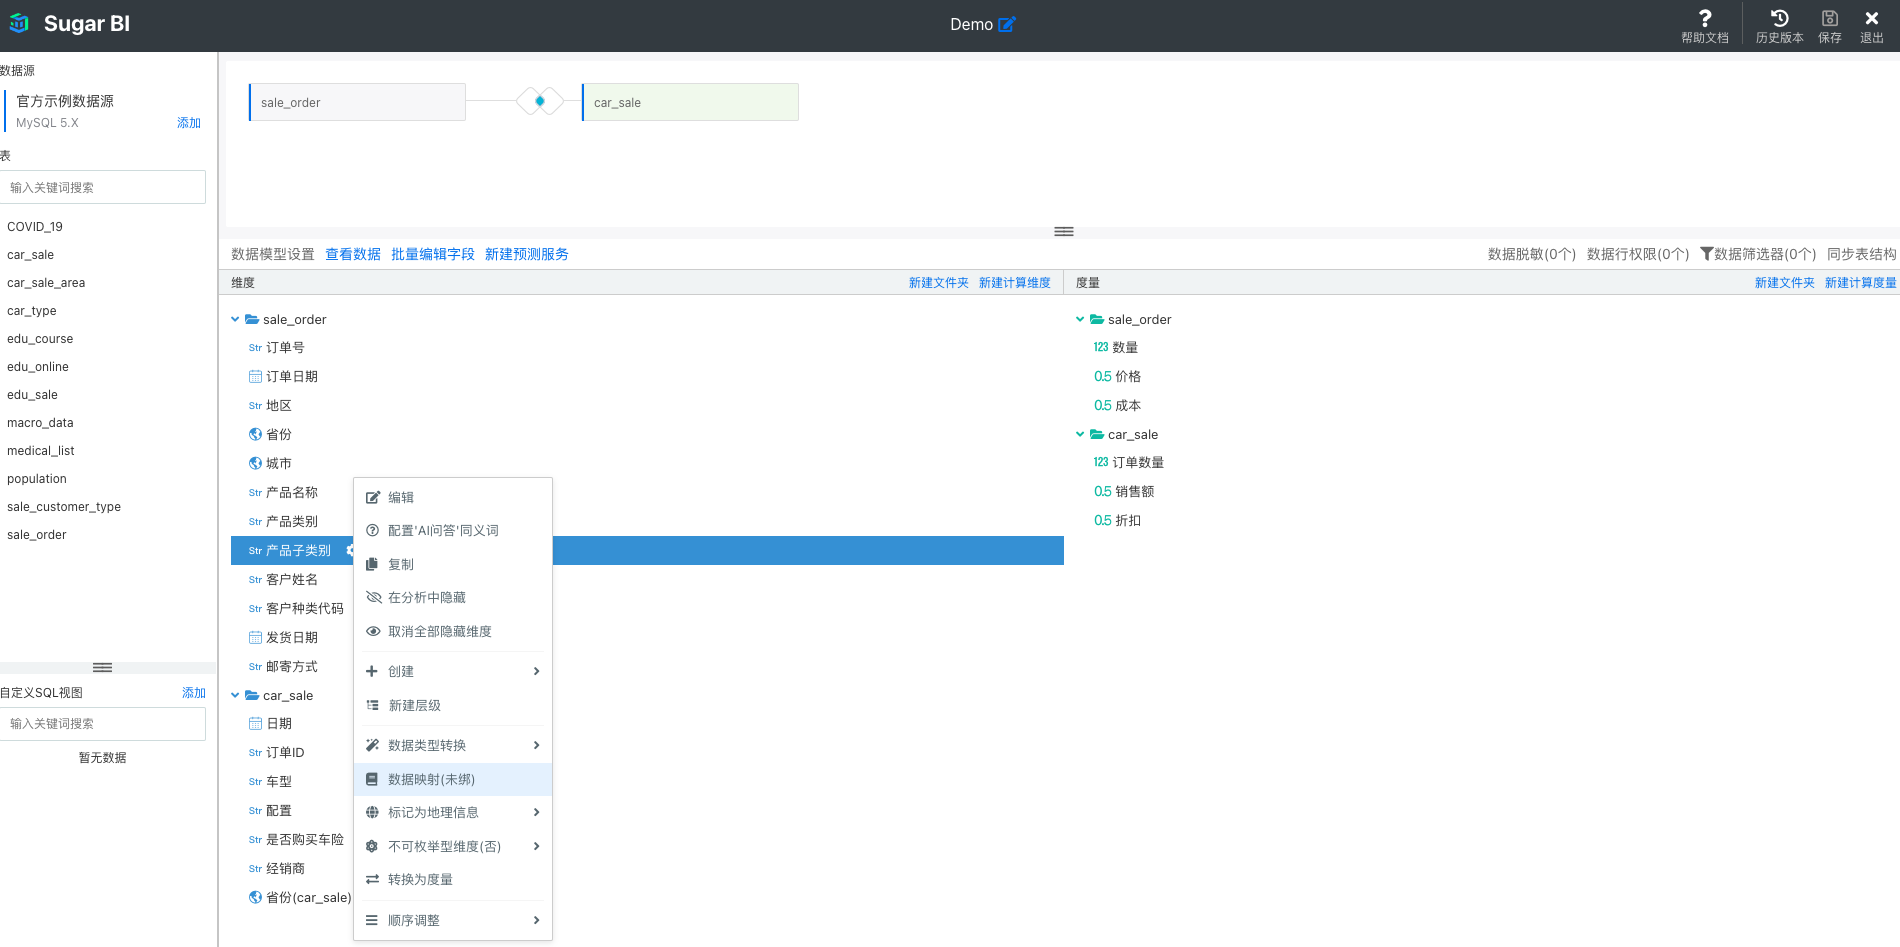1900x947 pixels.
Task: Click 添加 next to 自定义SQL视图
Action: 194,693
